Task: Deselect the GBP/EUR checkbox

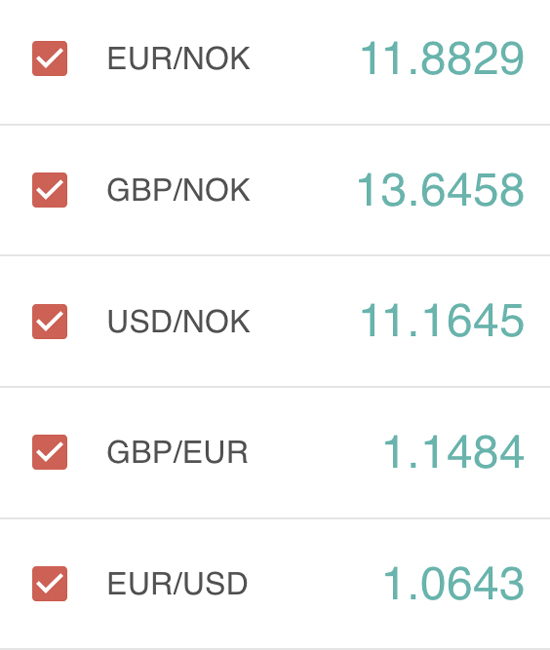Action: point(50,452)
